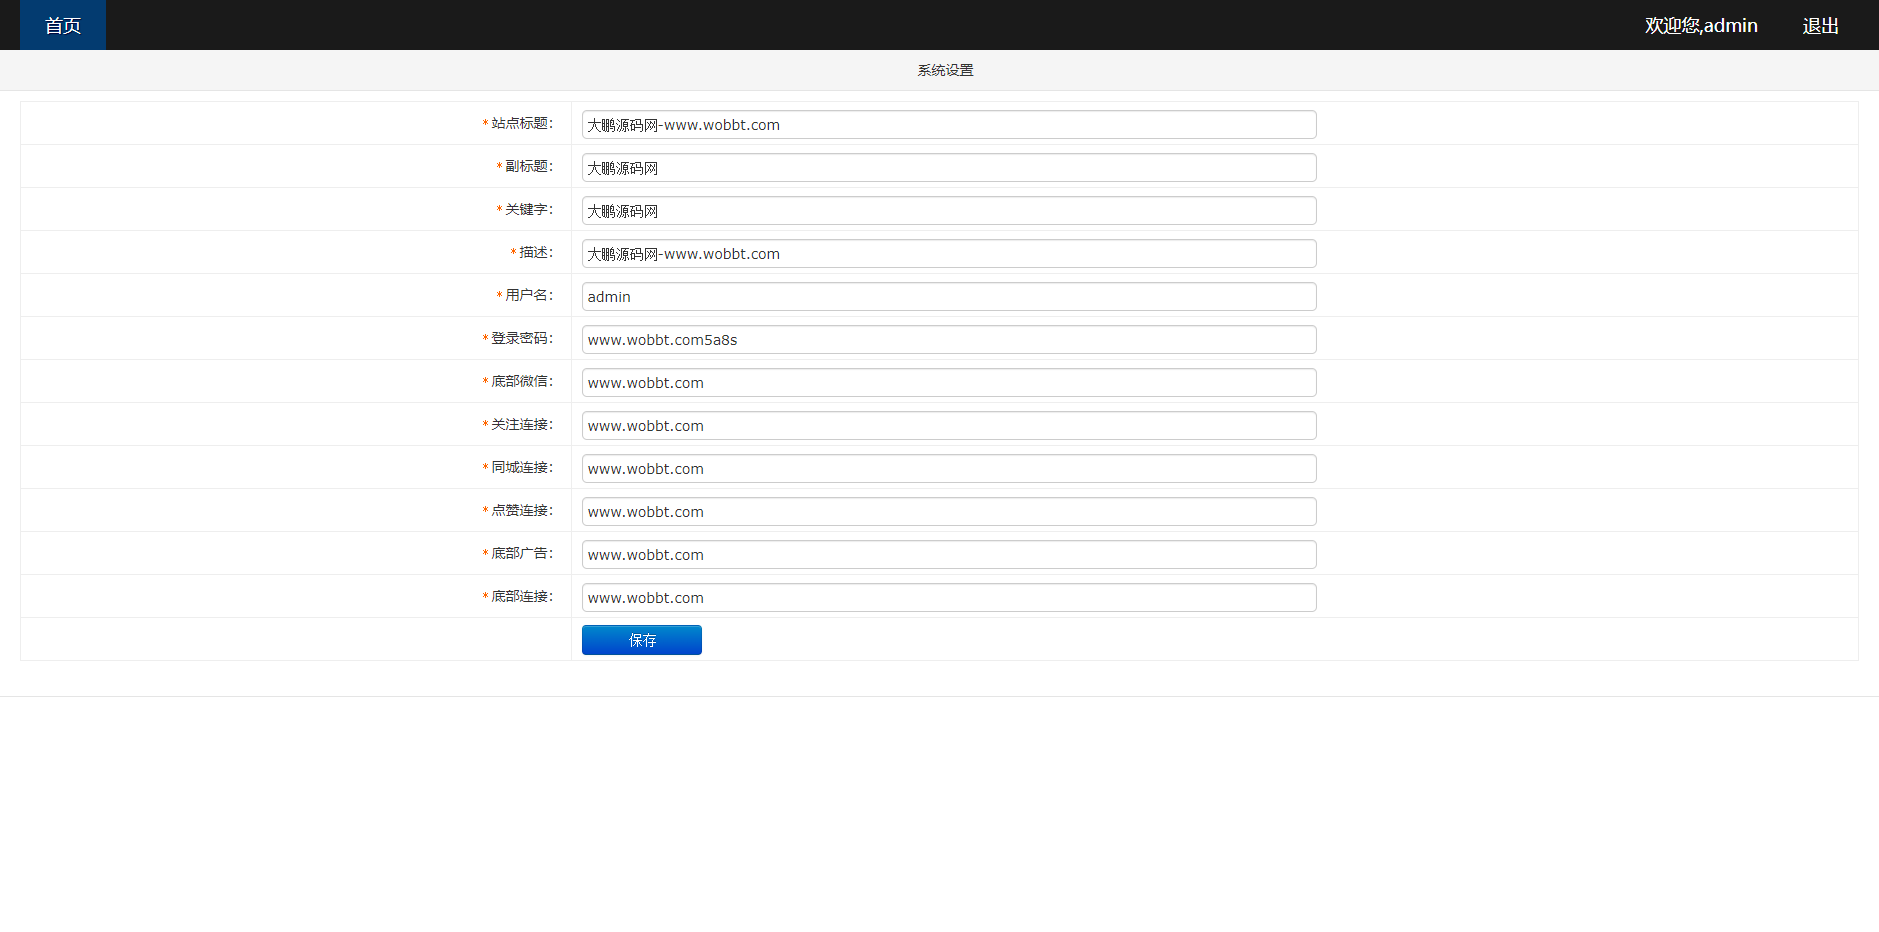Click the black top navigation bar
This screenshot has width=1879, height=932.
[900, 24]
